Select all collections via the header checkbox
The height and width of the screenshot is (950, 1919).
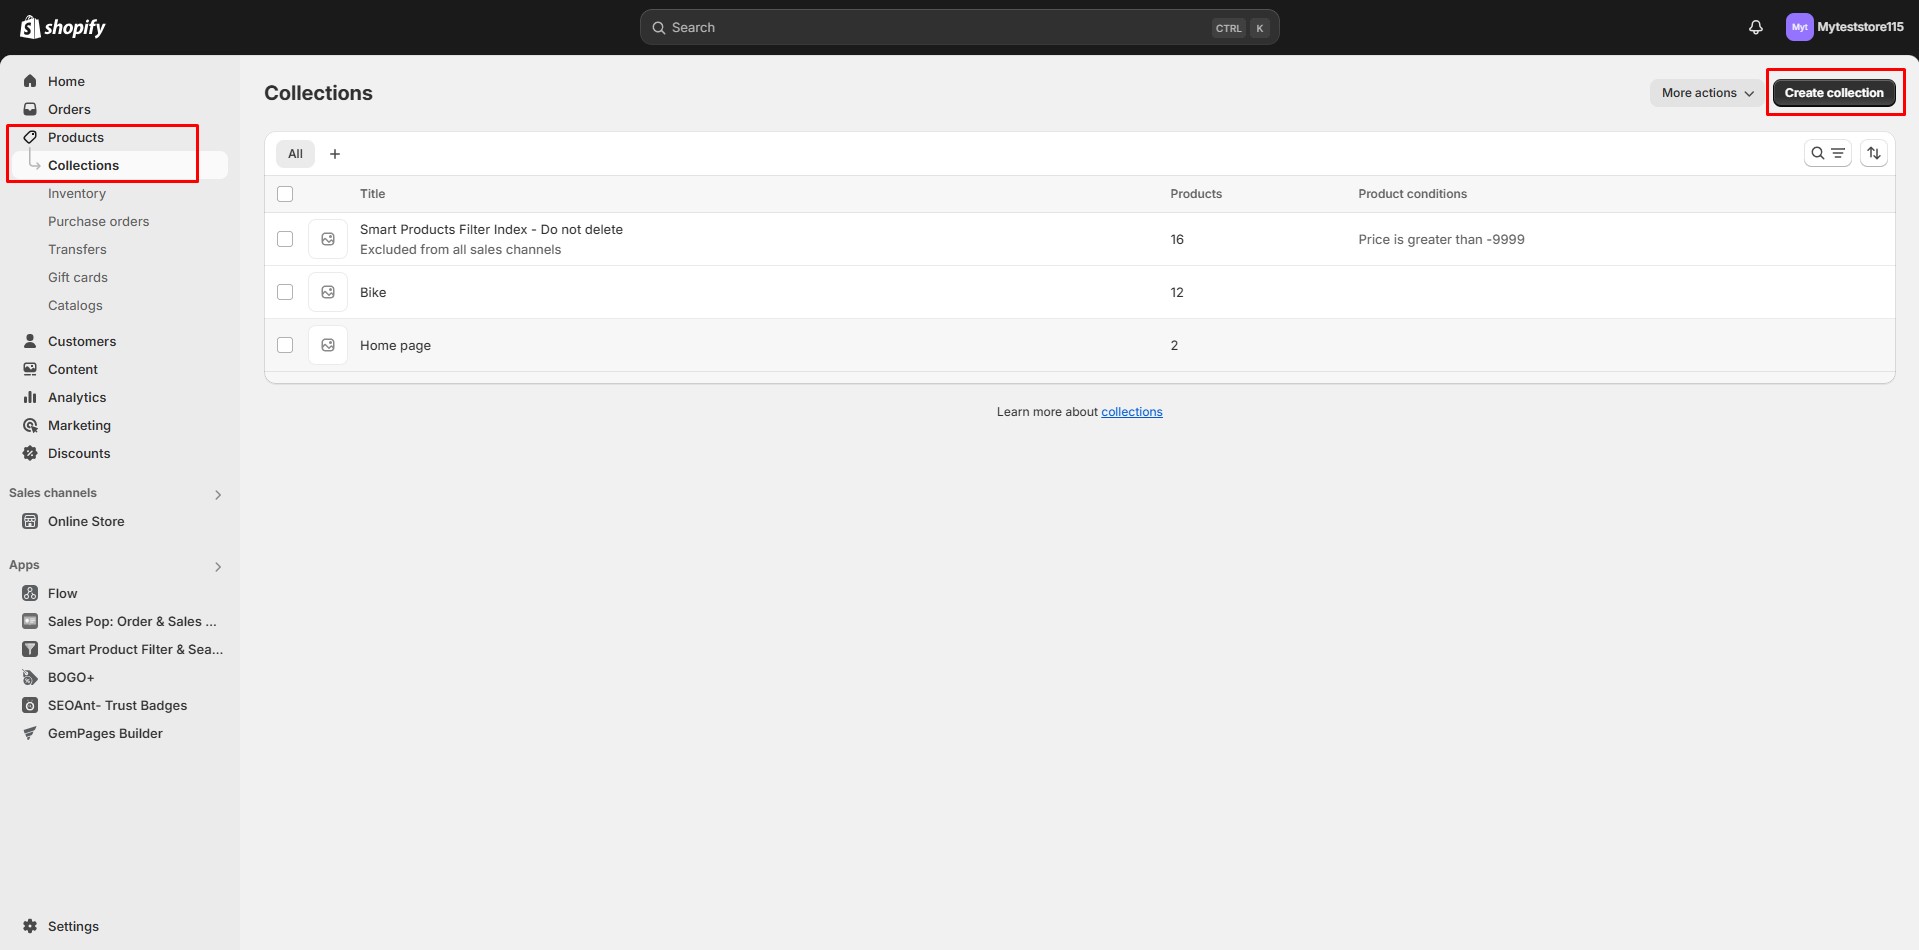pos(285,193)
